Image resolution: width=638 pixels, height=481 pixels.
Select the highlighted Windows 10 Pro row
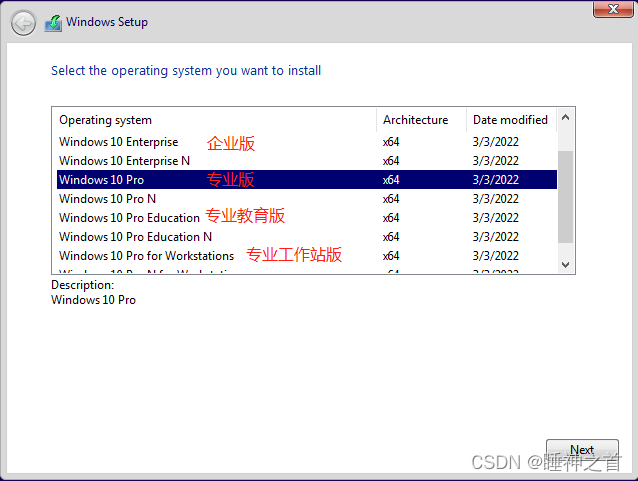[x=307, y=179]
